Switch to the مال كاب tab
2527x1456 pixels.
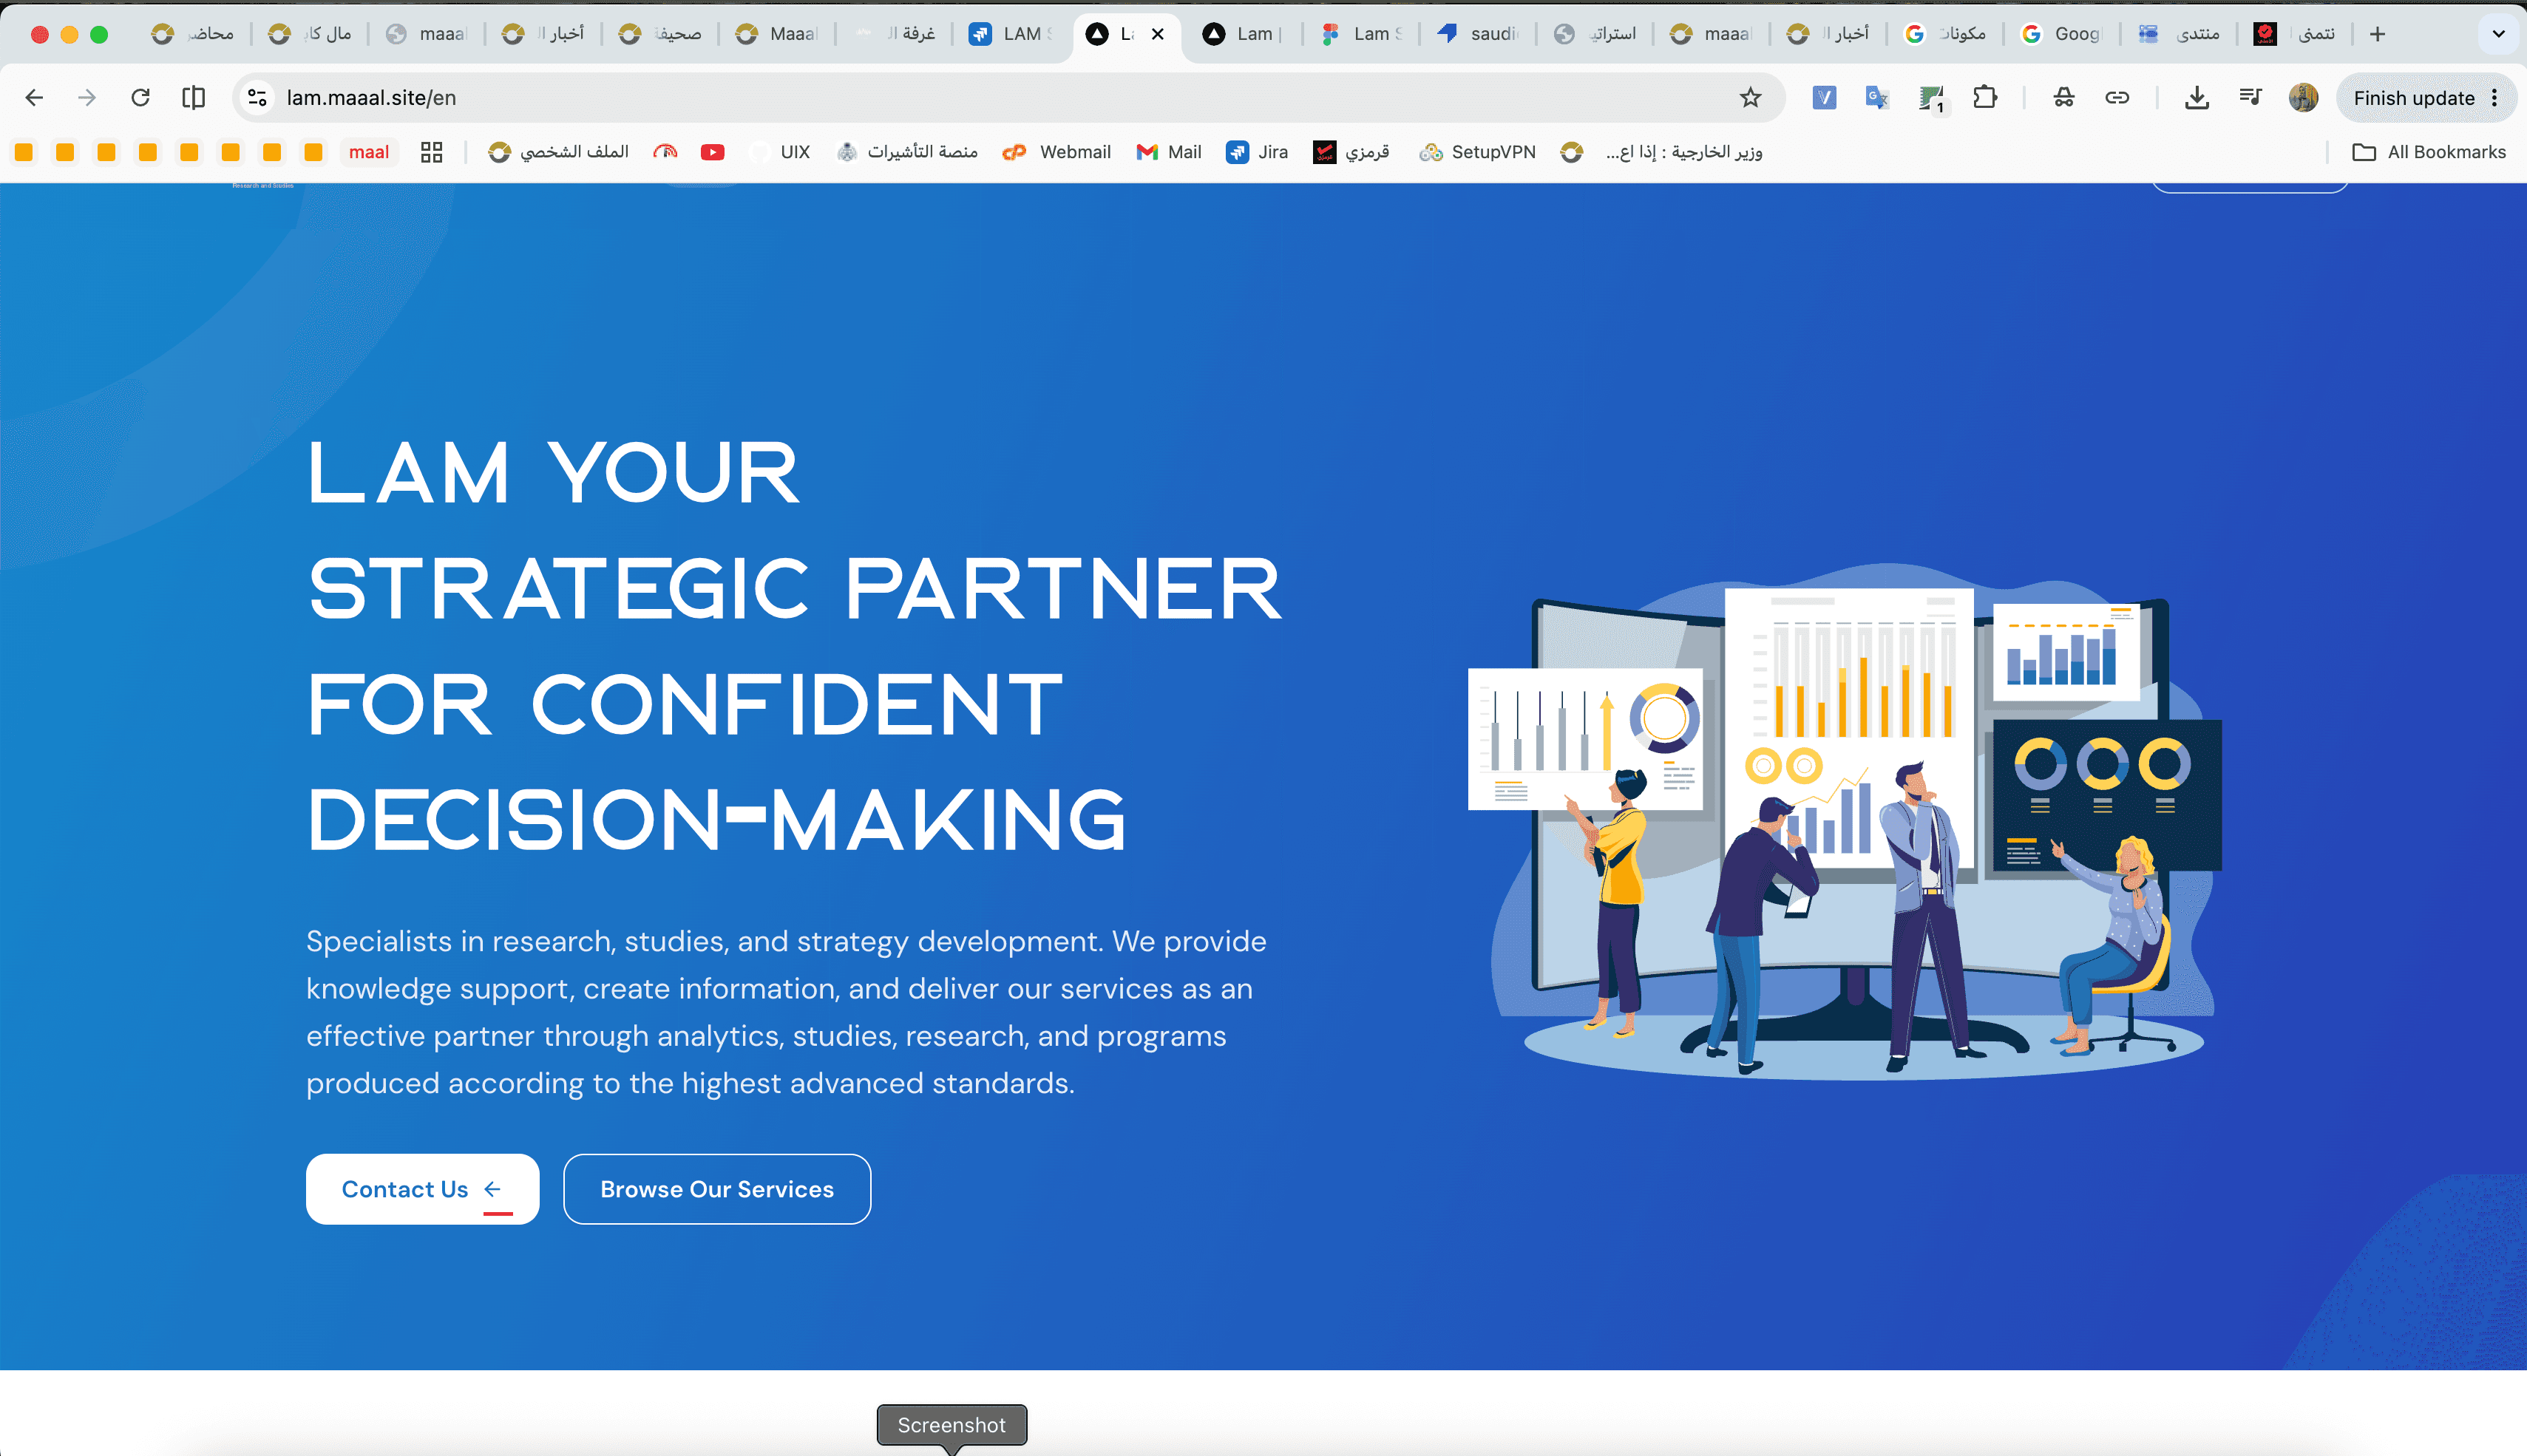(x=310, y=34)
